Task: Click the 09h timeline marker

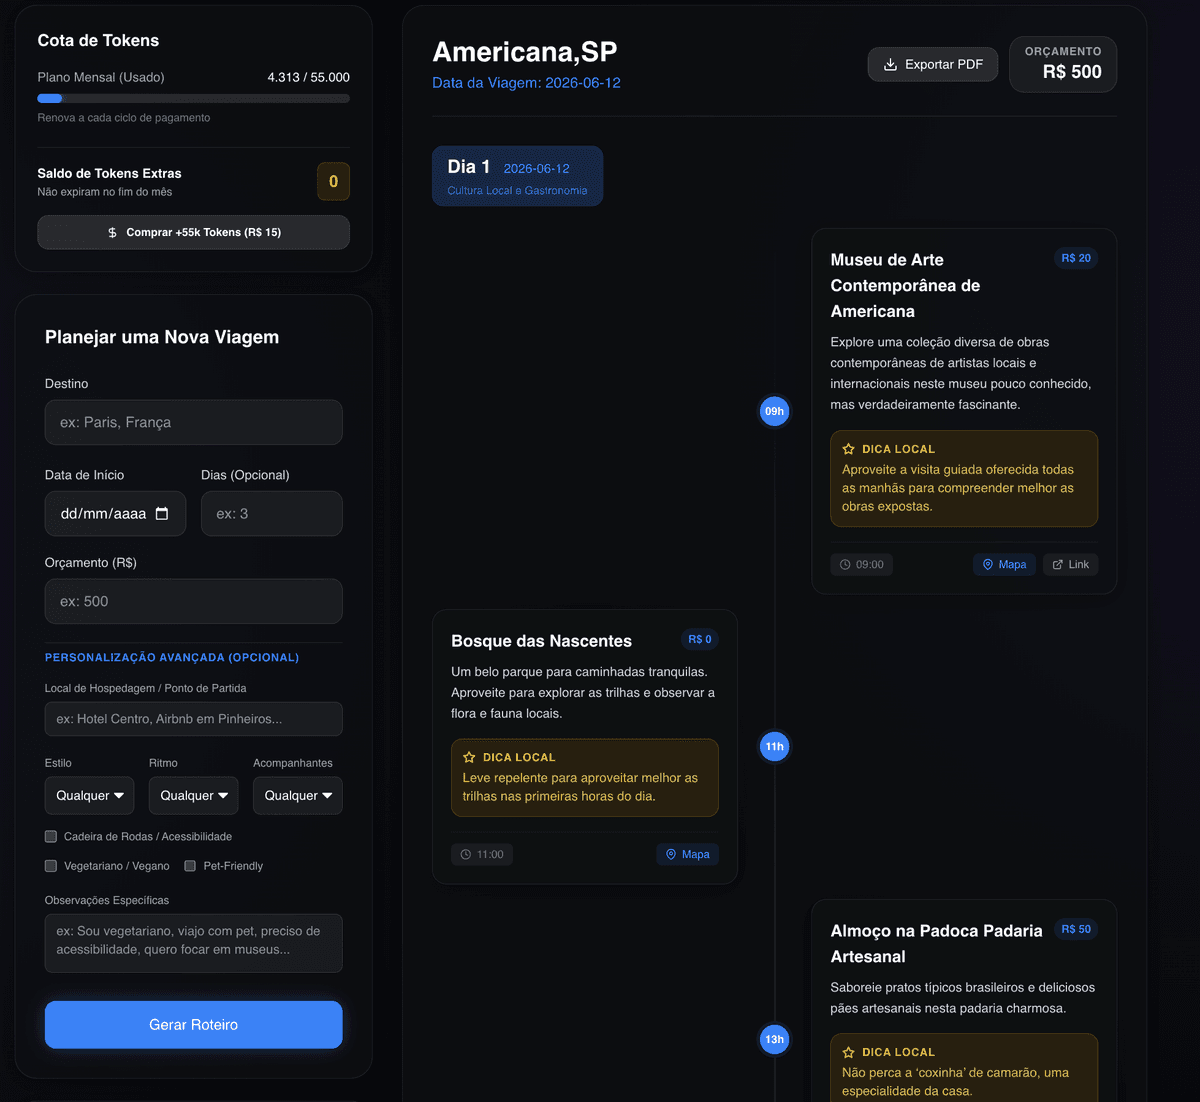Action: [x=774, y=411]
